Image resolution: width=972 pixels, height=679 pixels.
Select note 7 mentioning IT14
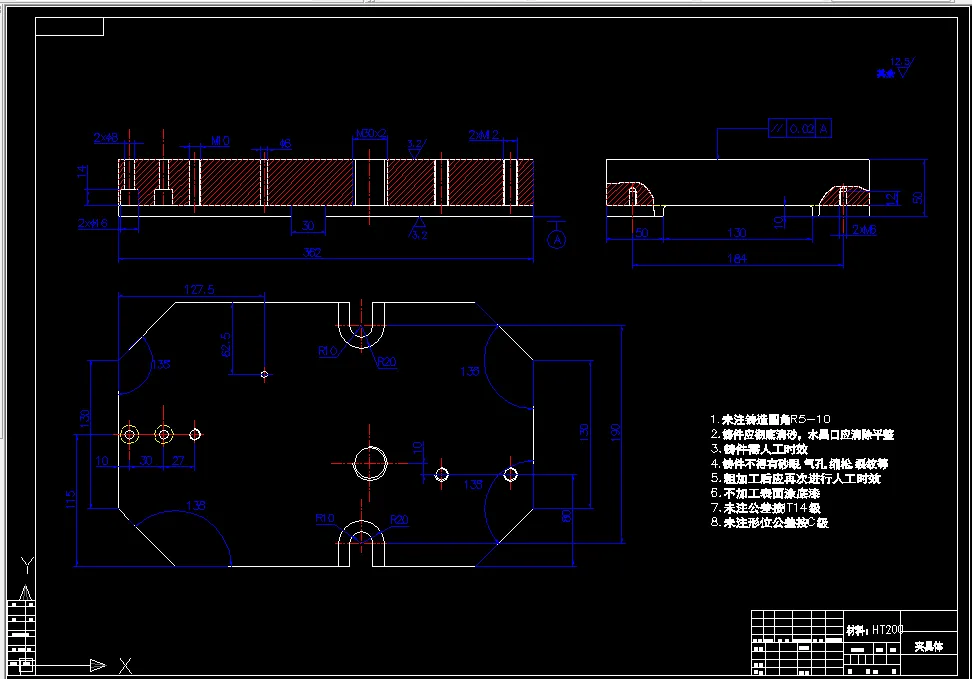(x=766, y=508)
